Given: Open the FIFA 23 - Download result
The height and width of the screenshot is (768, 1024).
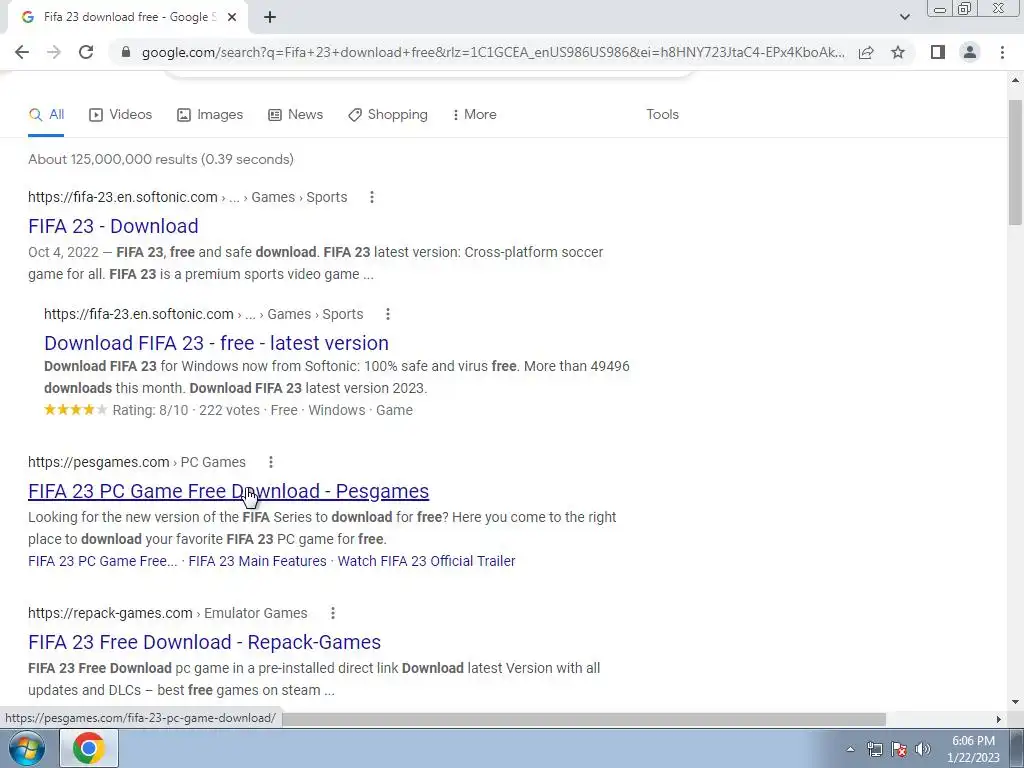Looking at the screenshot, I should point(113,226).
